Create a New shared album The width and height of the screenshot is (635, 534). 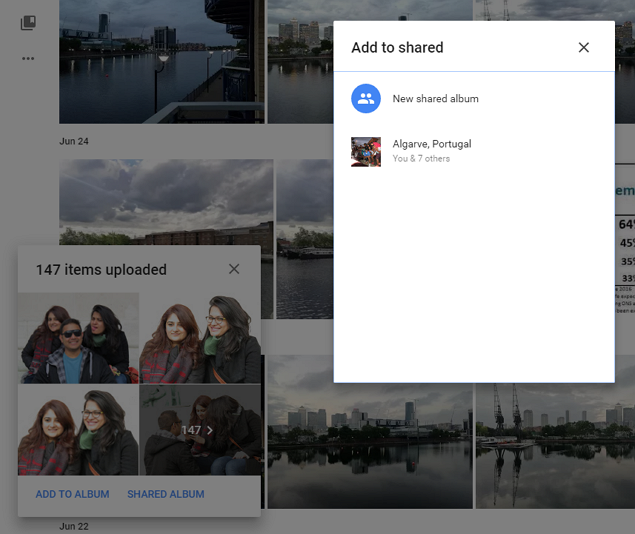pos(474,98)
